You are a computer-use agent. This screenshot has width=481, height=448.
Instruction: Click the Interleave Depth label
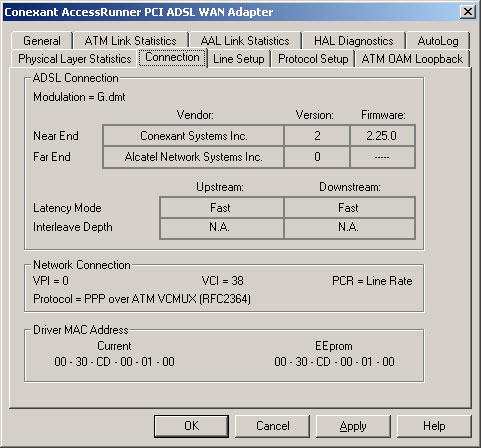tap(73, 227)
